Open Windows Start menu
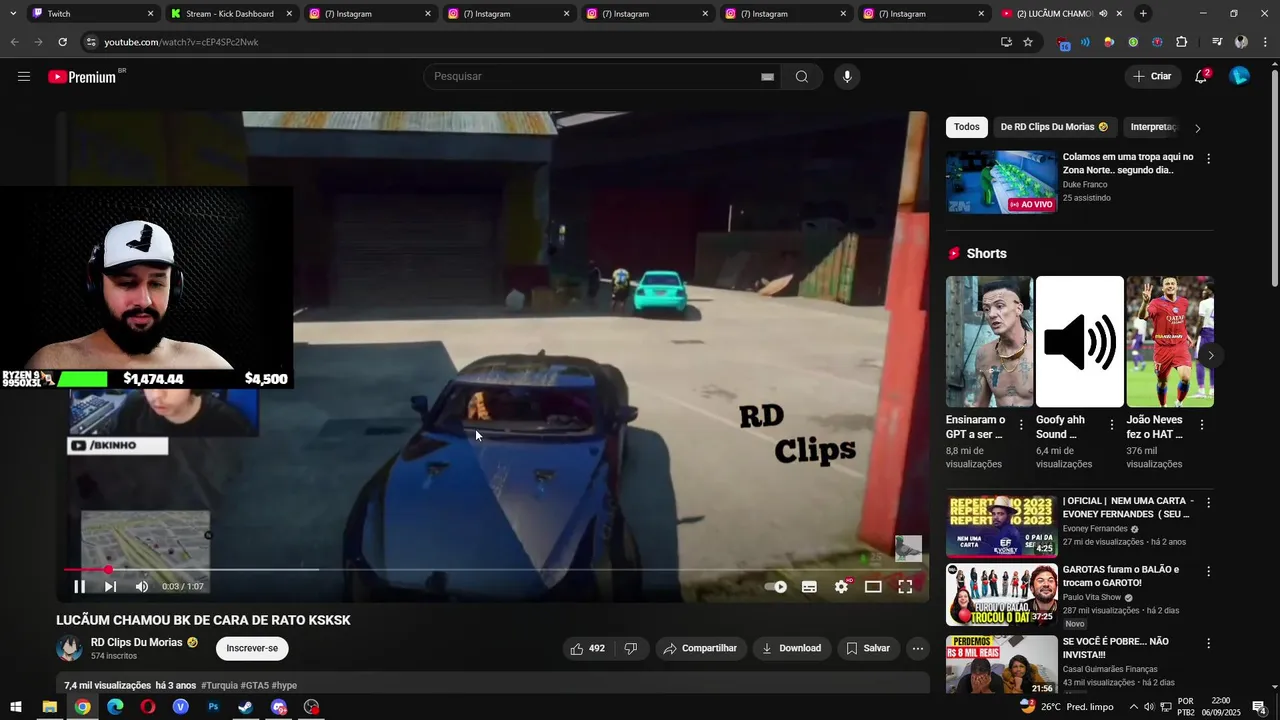 16,707
